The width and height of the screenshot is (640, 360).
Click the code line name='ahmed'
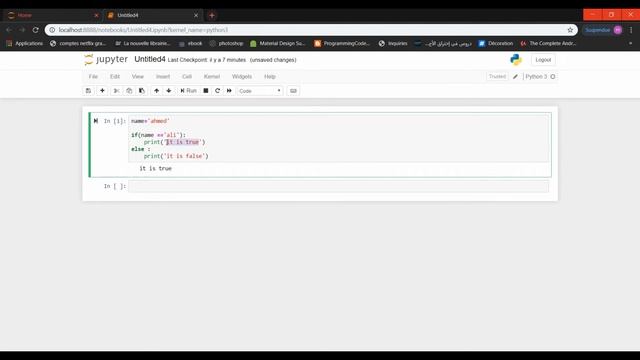[150, 121]
